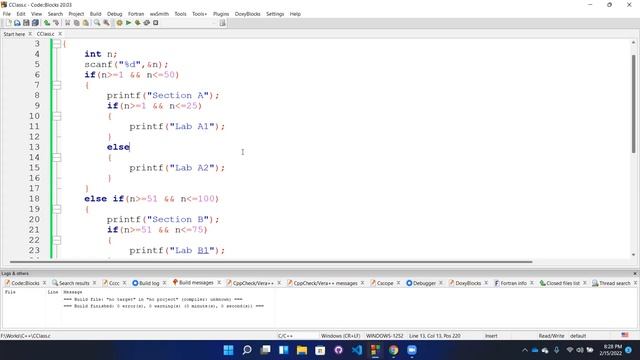
Task: Close the CClass.c editor tab
Action: [60, 34]
